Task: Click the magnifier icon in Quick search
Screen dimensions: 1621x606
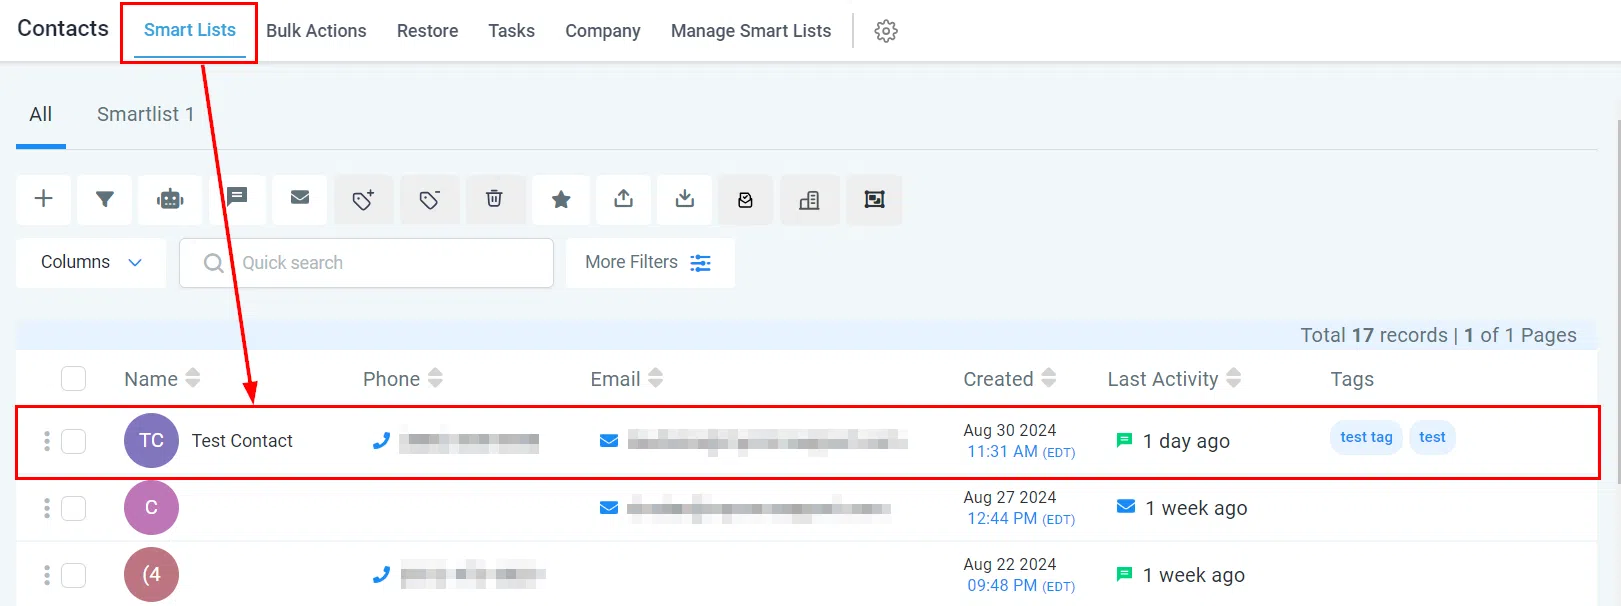Action: (x=213, y=263)
